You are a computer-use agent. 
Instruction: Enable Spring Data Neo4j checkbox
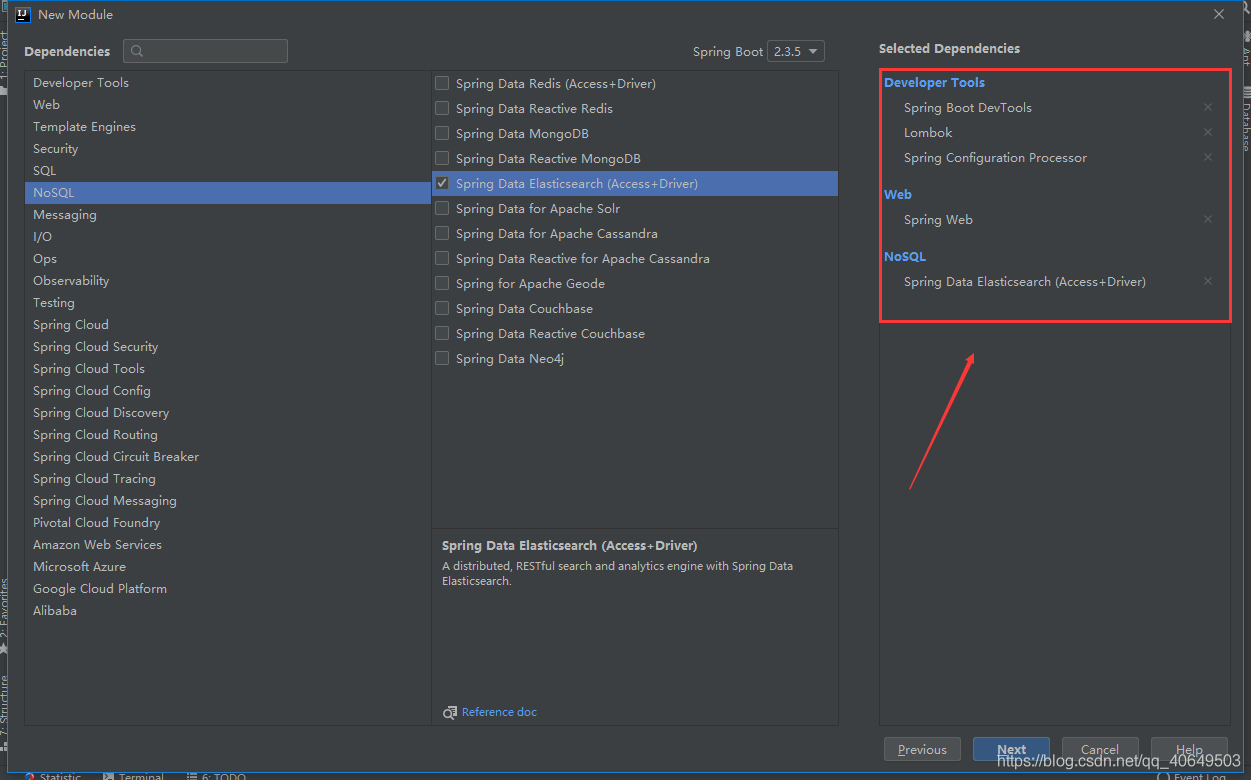442,358
